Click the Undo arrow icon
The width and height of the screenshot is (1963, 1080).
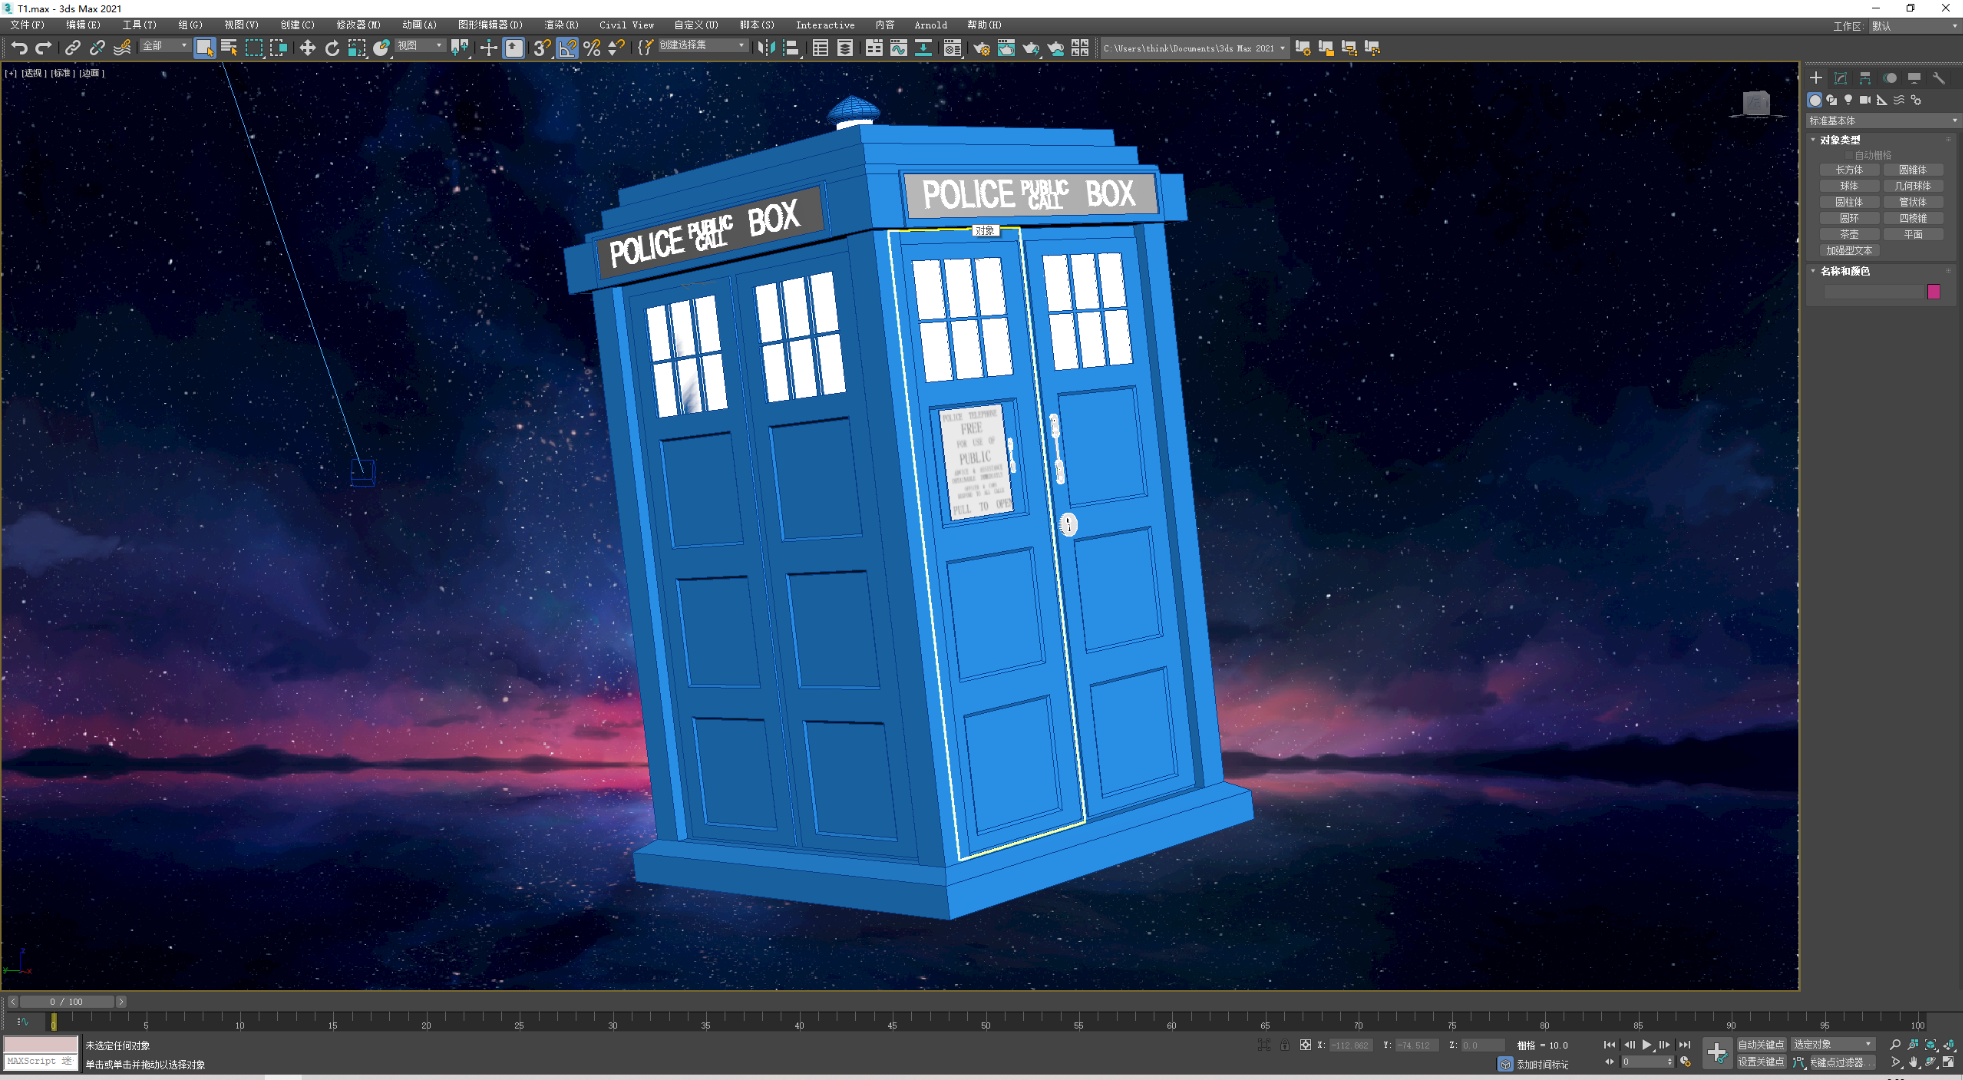[x=19, y=47]
